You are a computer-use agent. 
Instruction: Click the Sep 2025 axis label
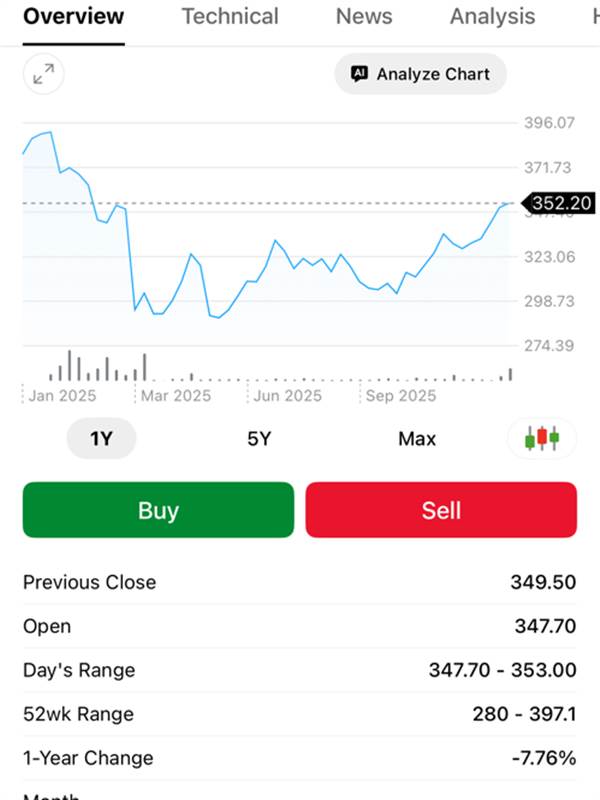point(400,396)
